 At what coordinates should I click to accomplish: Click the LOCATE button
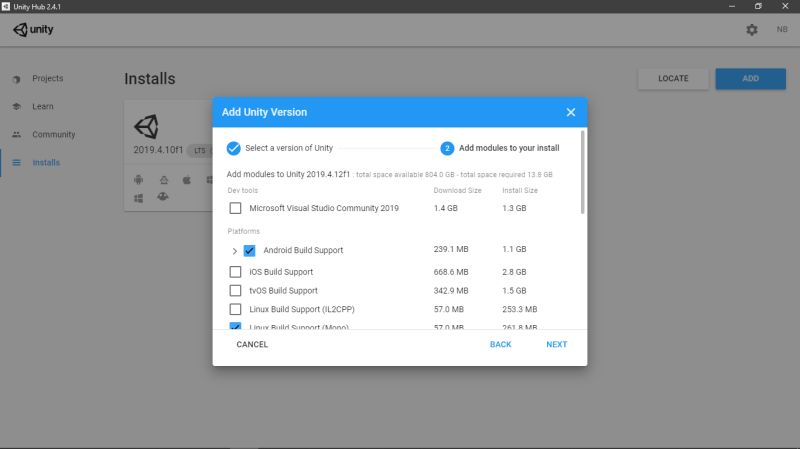click(673, 79)
